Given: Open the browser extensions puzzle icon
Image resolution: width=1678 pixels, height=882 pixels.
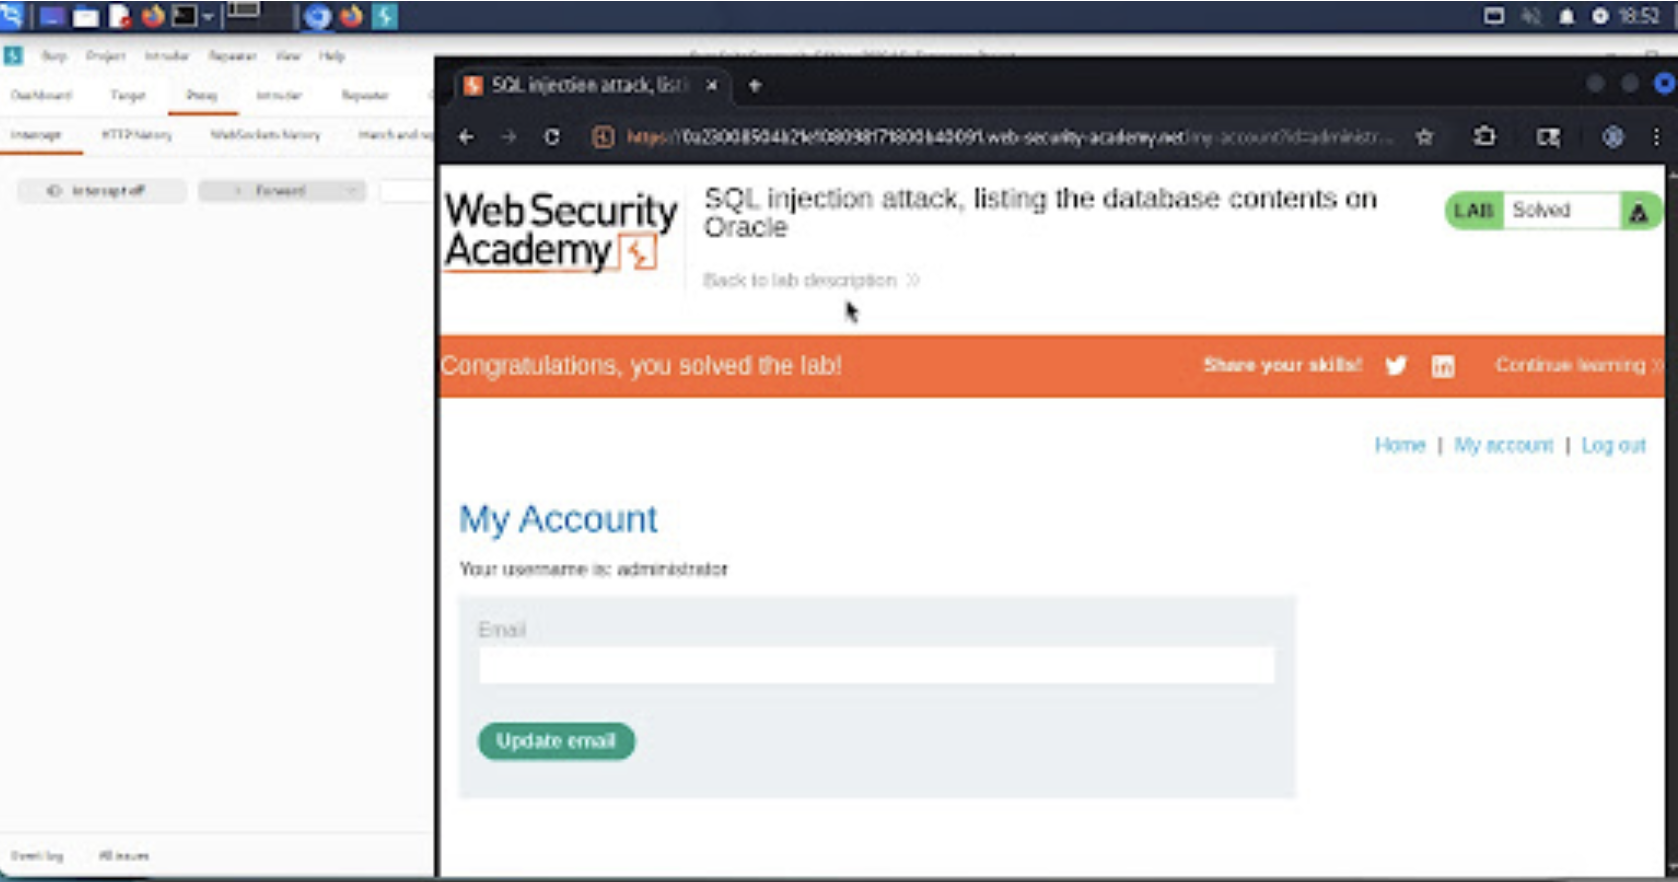Looking at the screenshot, I should point(1485,137).
